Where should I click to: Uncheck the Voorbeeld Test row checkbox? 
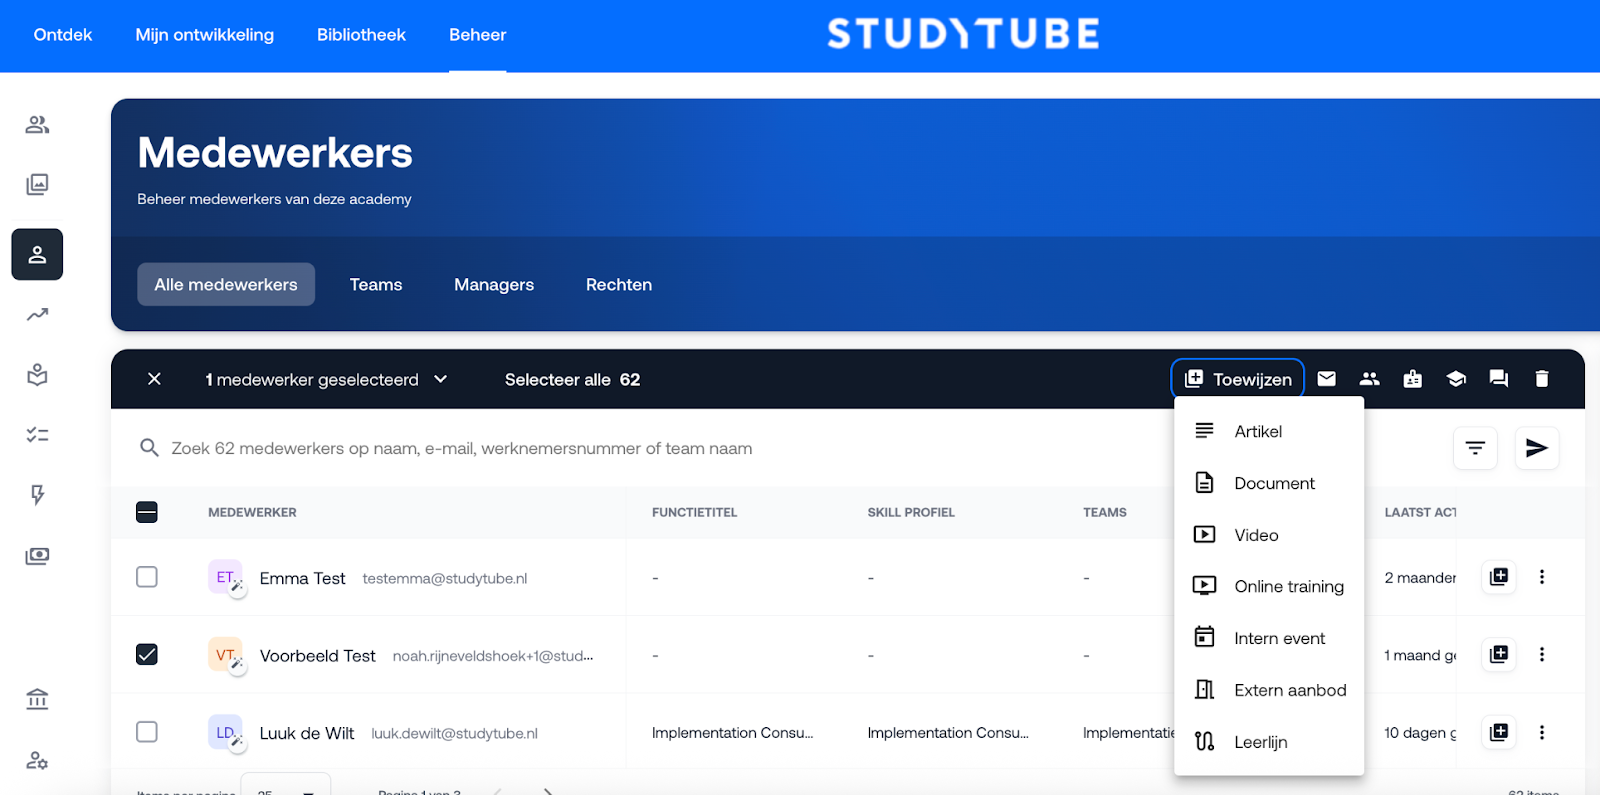147,654
